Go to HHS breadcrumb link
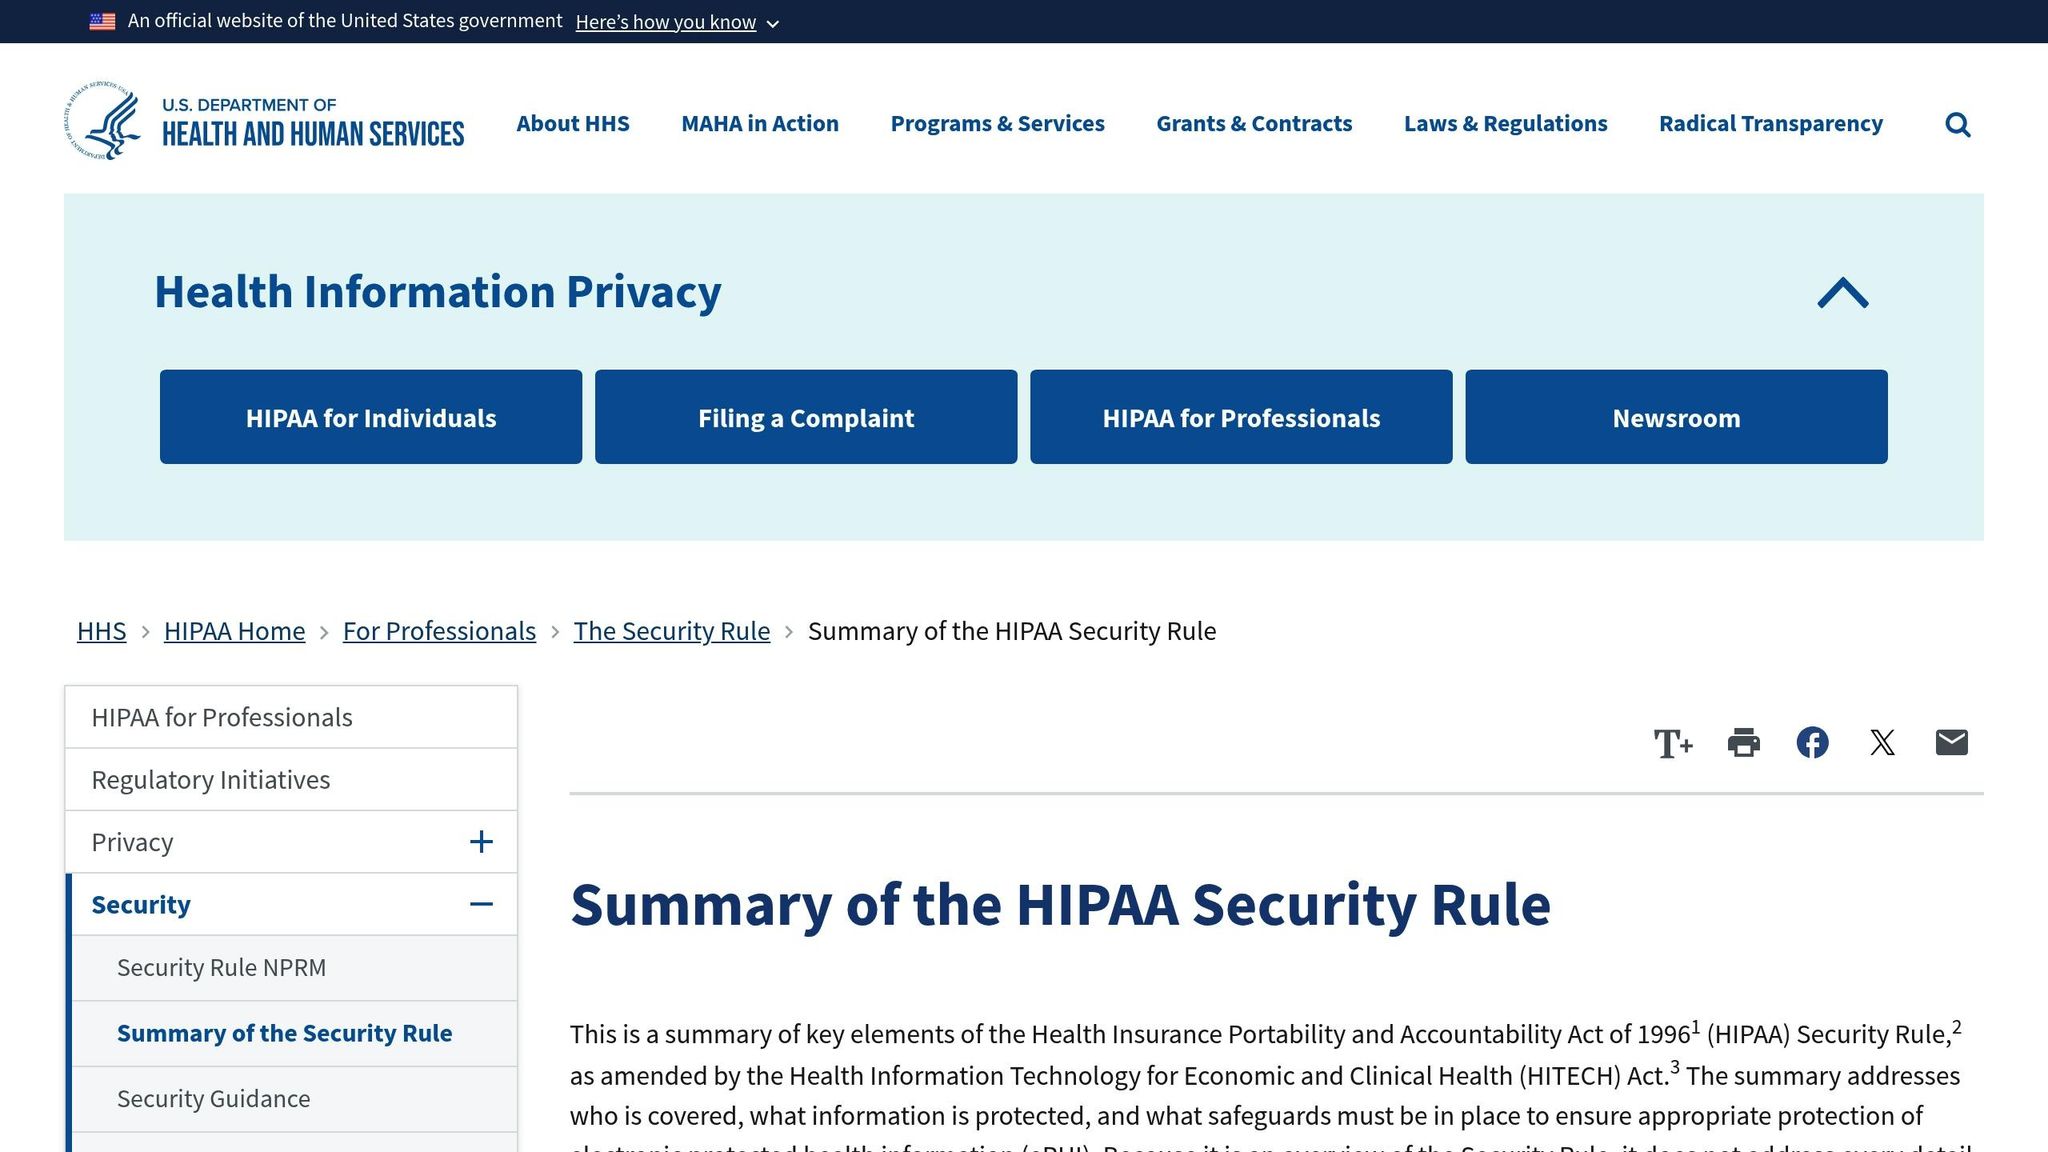2048x1152 pixels. coord(102,631)
